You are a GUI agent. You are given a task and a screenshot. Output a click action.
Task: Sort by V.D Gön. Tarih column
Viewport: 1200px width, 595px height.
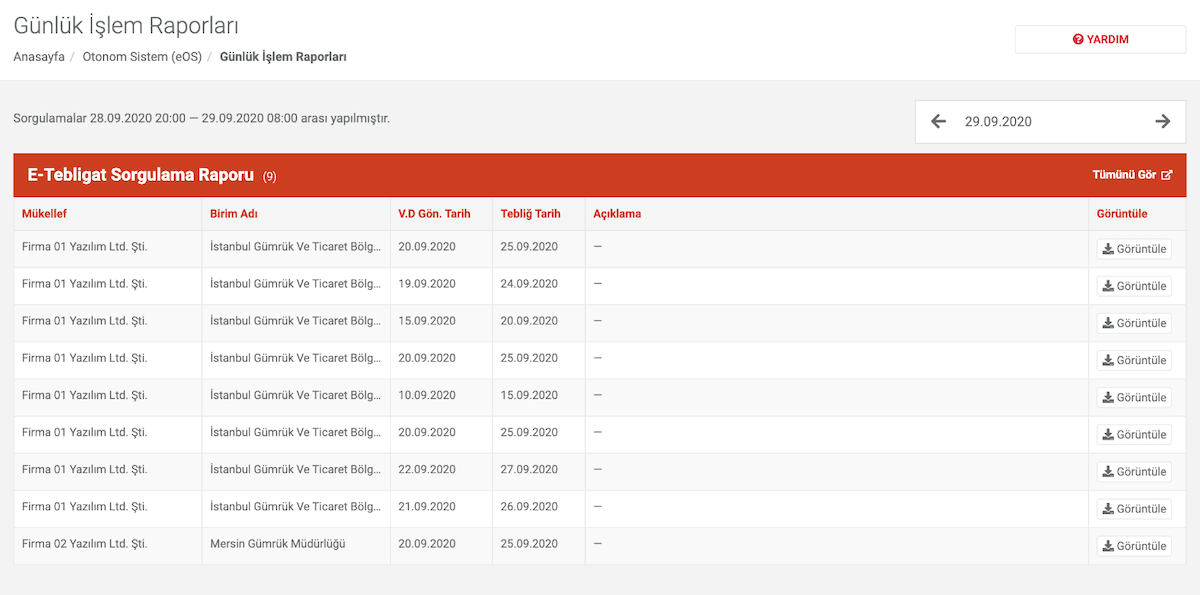[x=434, y=214]
